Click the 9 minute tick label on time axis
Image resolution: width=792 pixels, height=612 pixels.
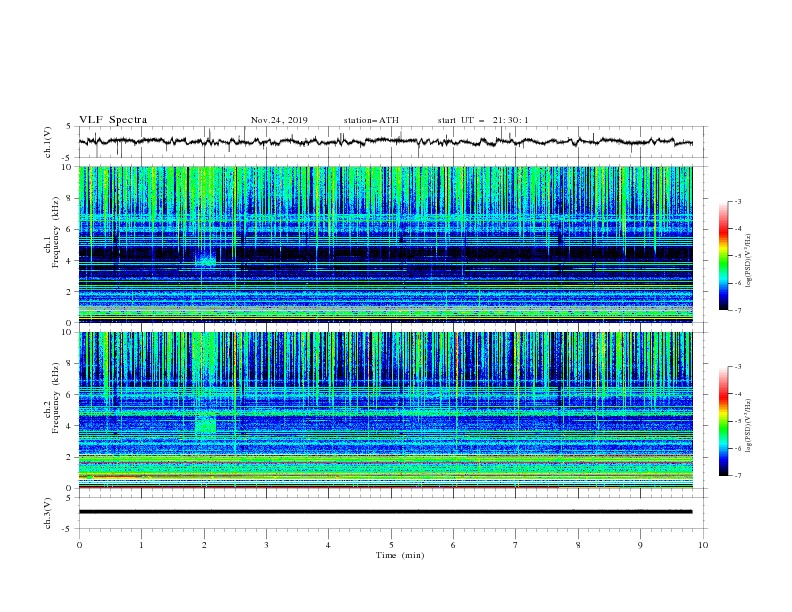(x=640, y=545)
